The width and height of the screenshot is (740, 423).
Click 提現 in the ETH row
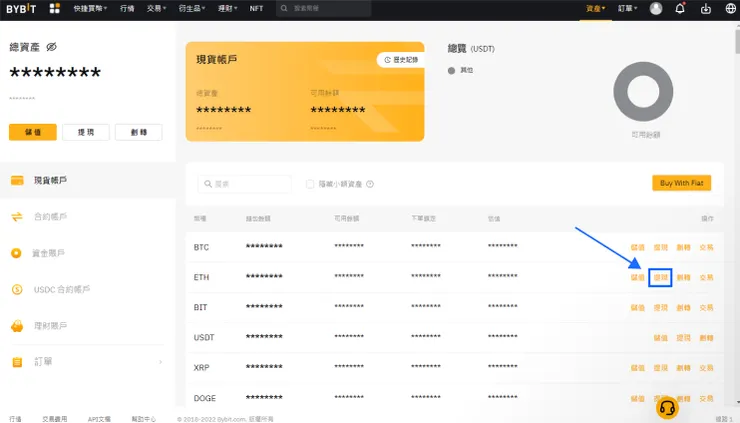660,278
